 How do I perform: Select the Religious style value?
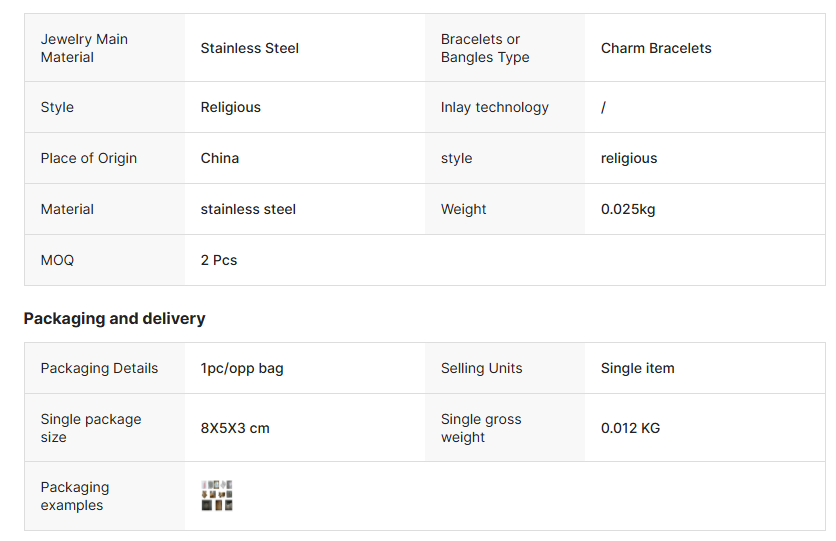[x=230, y=107]
